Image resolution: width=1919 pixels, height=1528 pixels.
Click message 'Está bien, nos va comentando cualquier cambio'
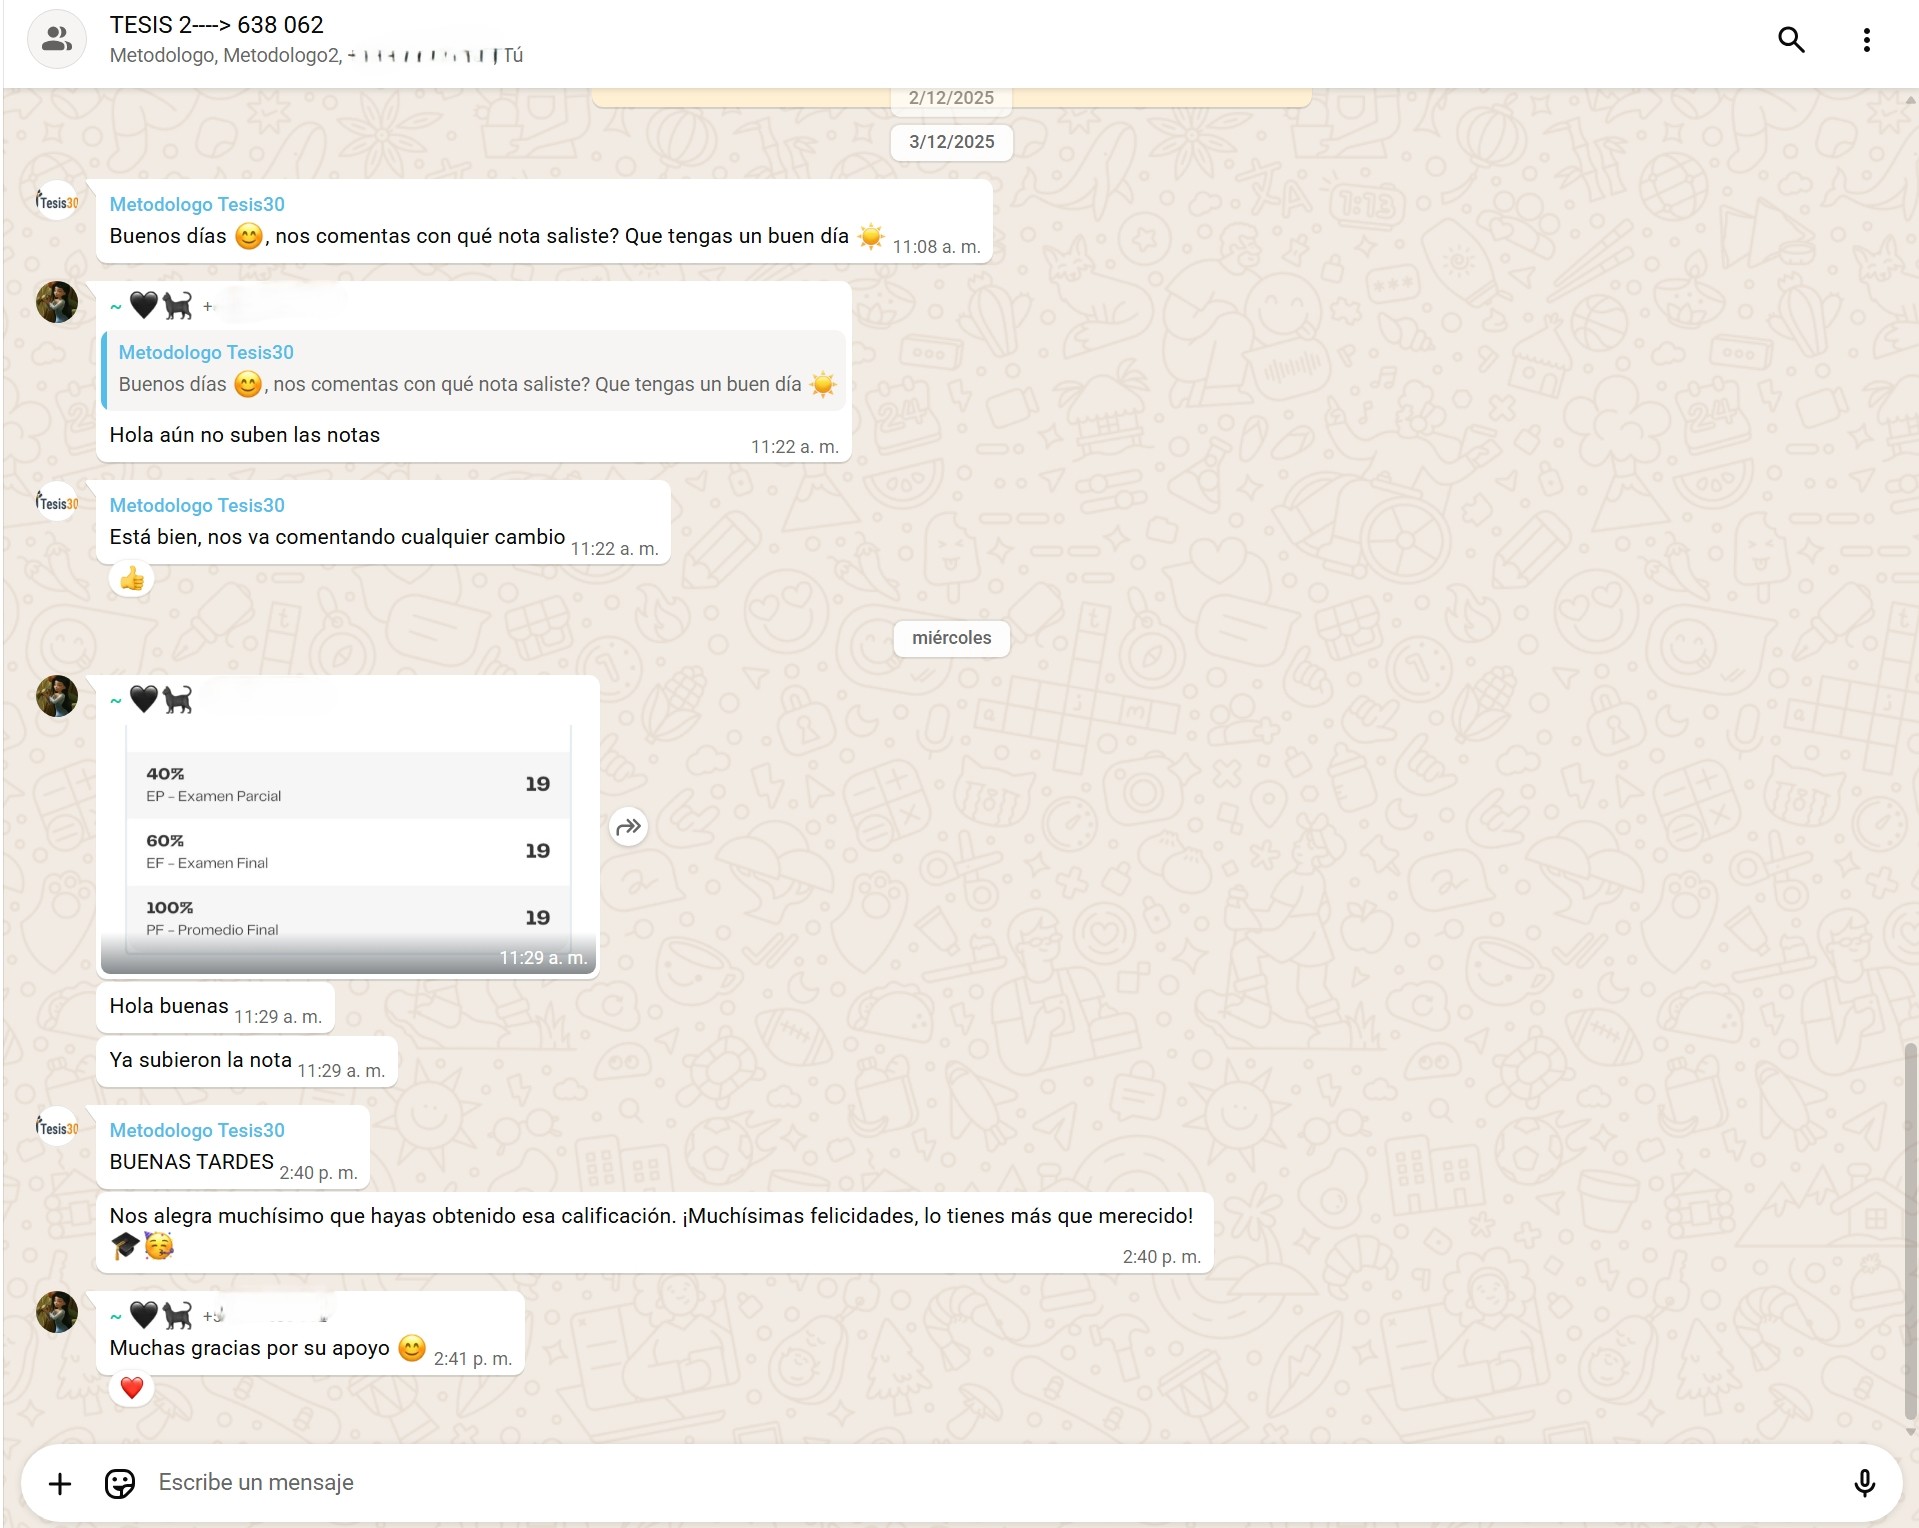[338, 537]
